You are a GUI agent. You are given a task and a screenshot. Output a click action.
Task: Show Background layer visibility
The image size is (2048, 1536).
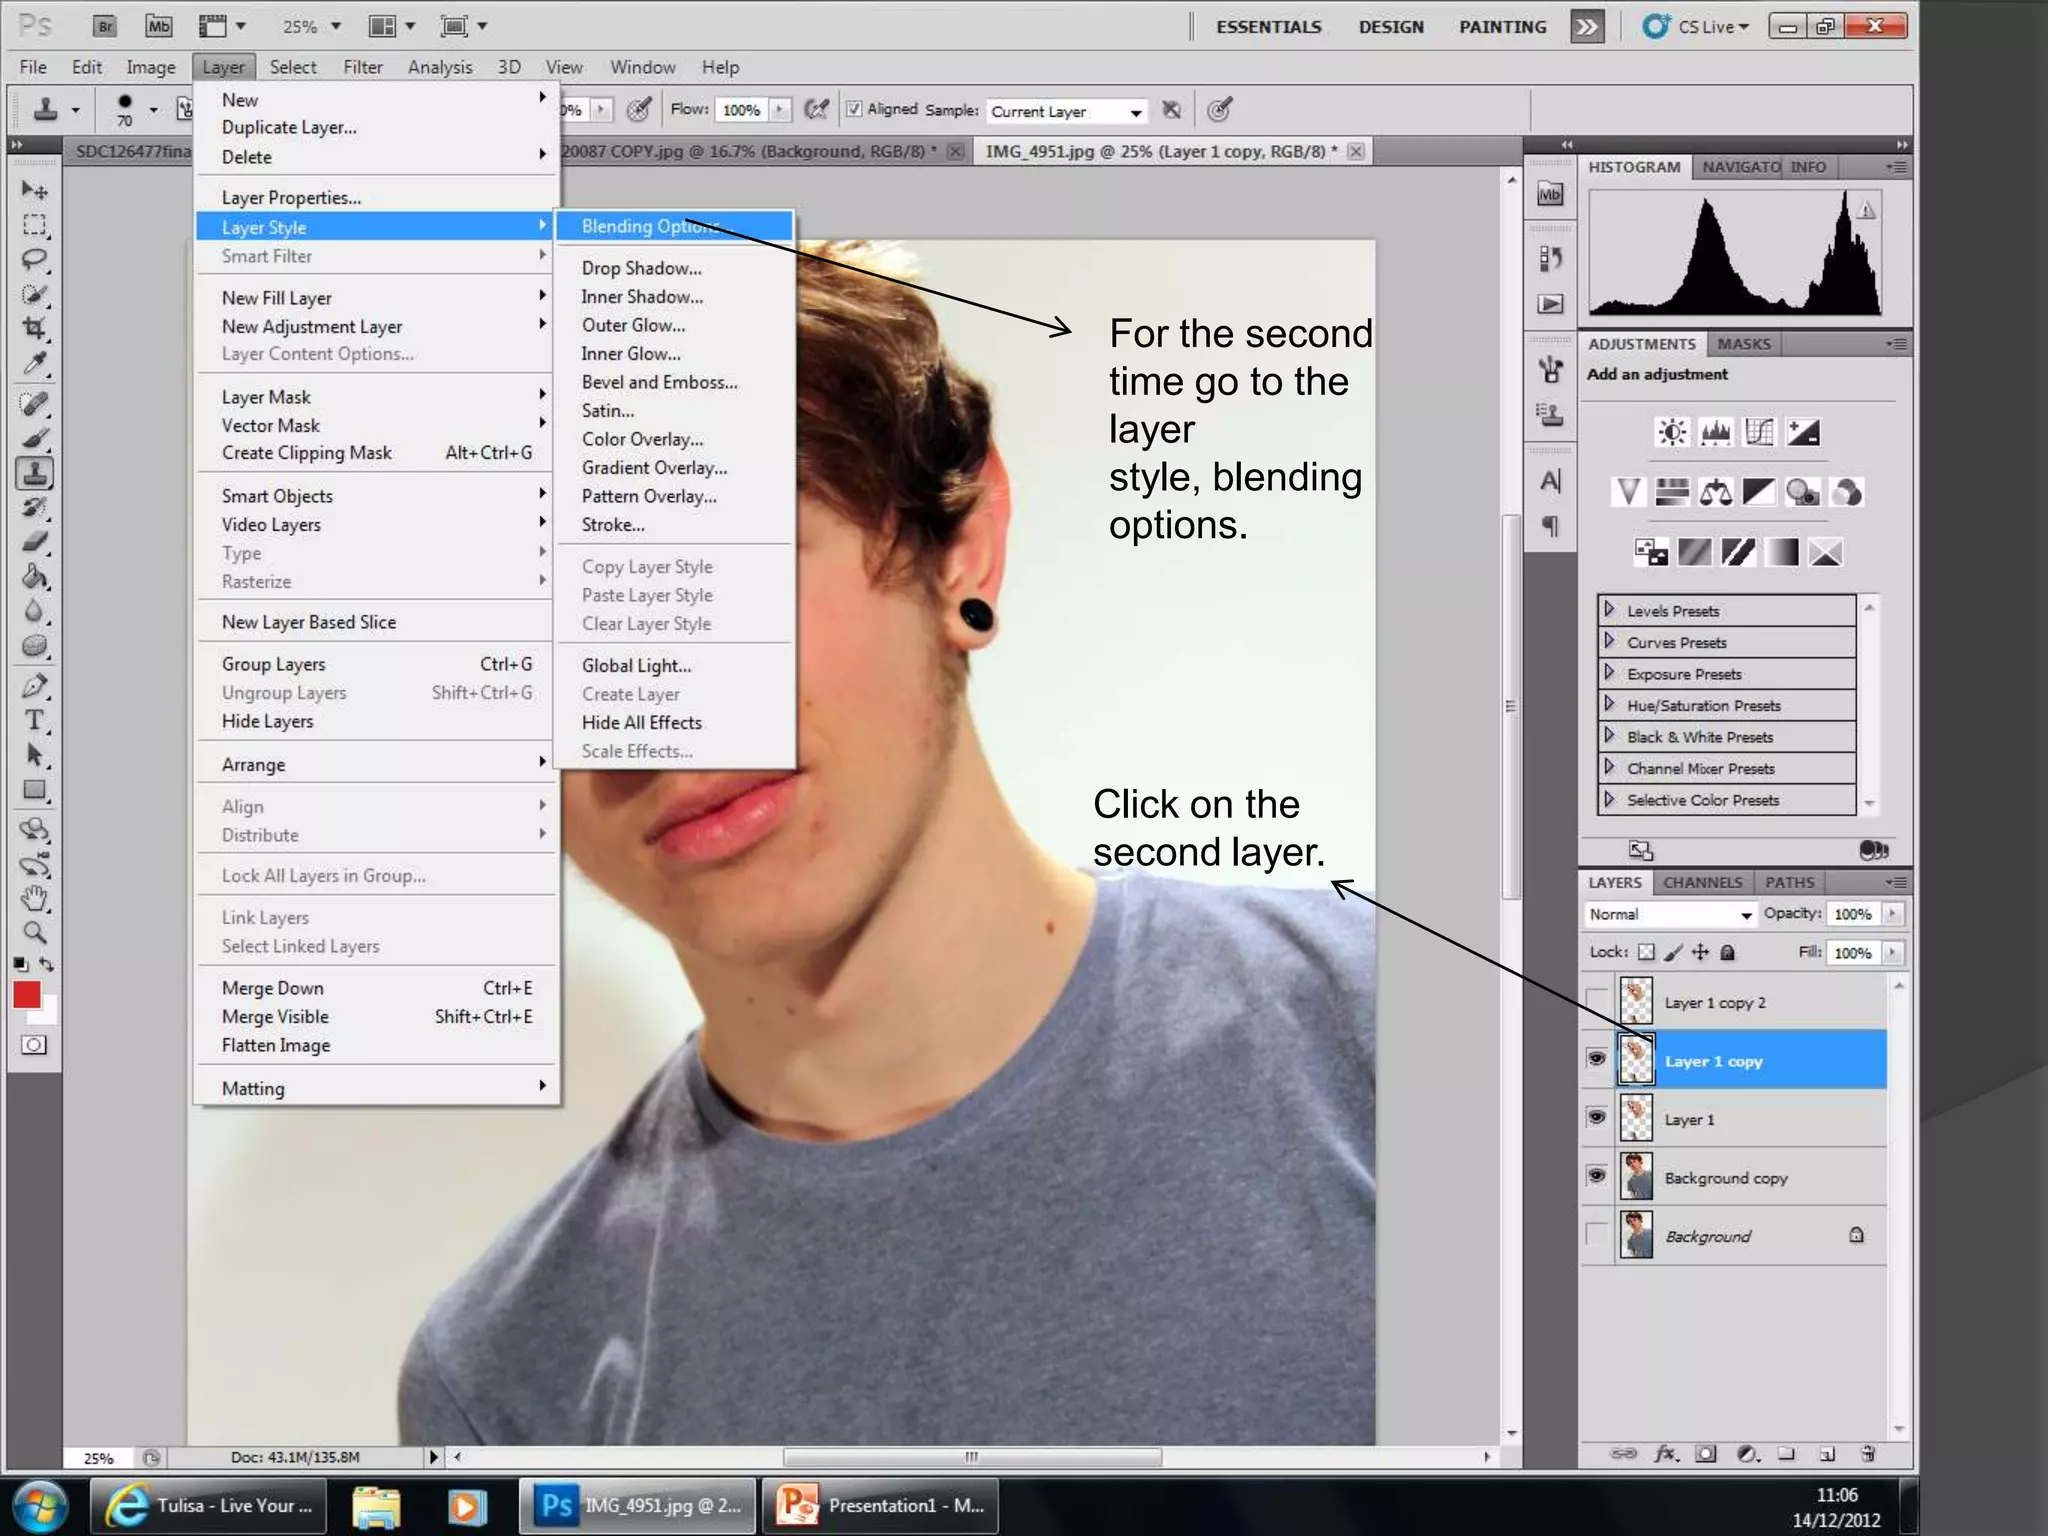(1597, 1235)
